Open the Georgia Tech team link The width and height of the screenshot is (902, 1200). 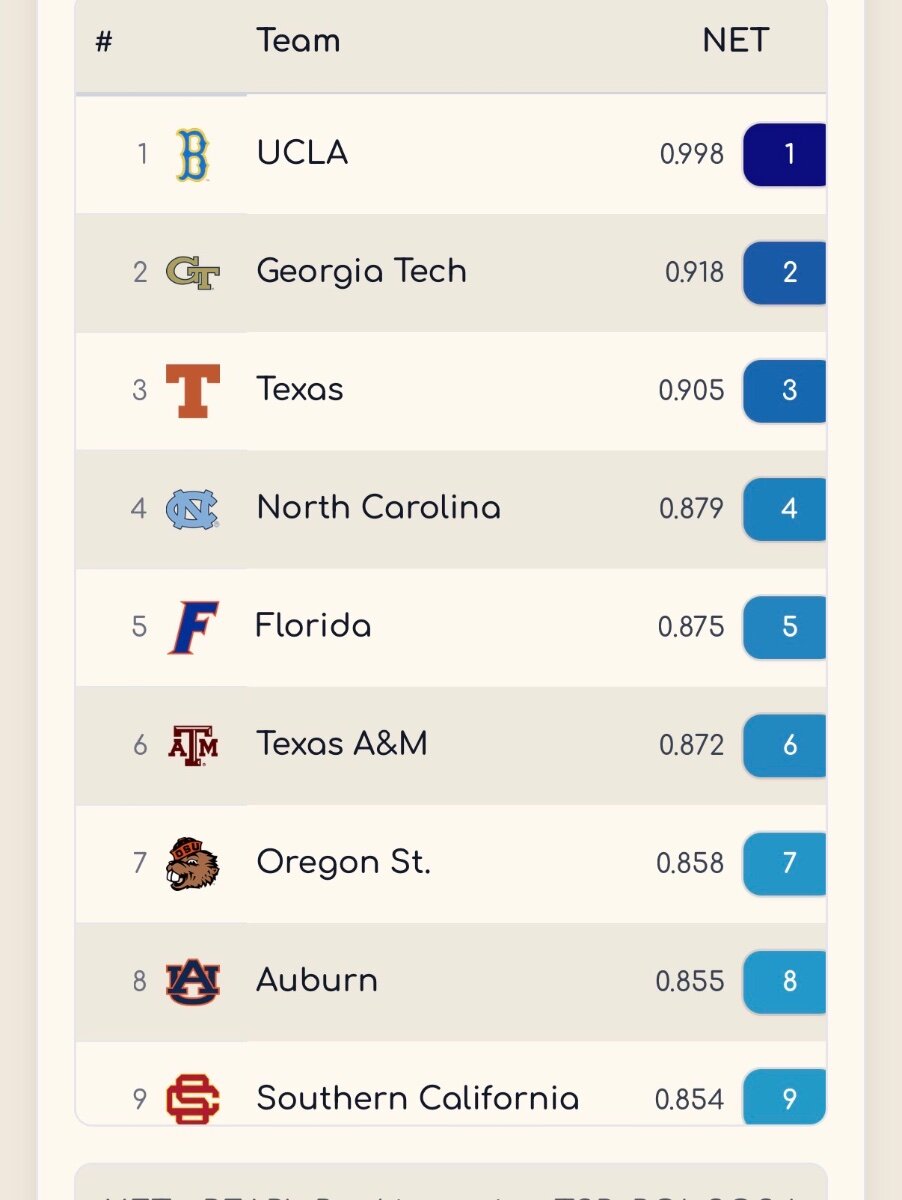click(x=361, y=271)
